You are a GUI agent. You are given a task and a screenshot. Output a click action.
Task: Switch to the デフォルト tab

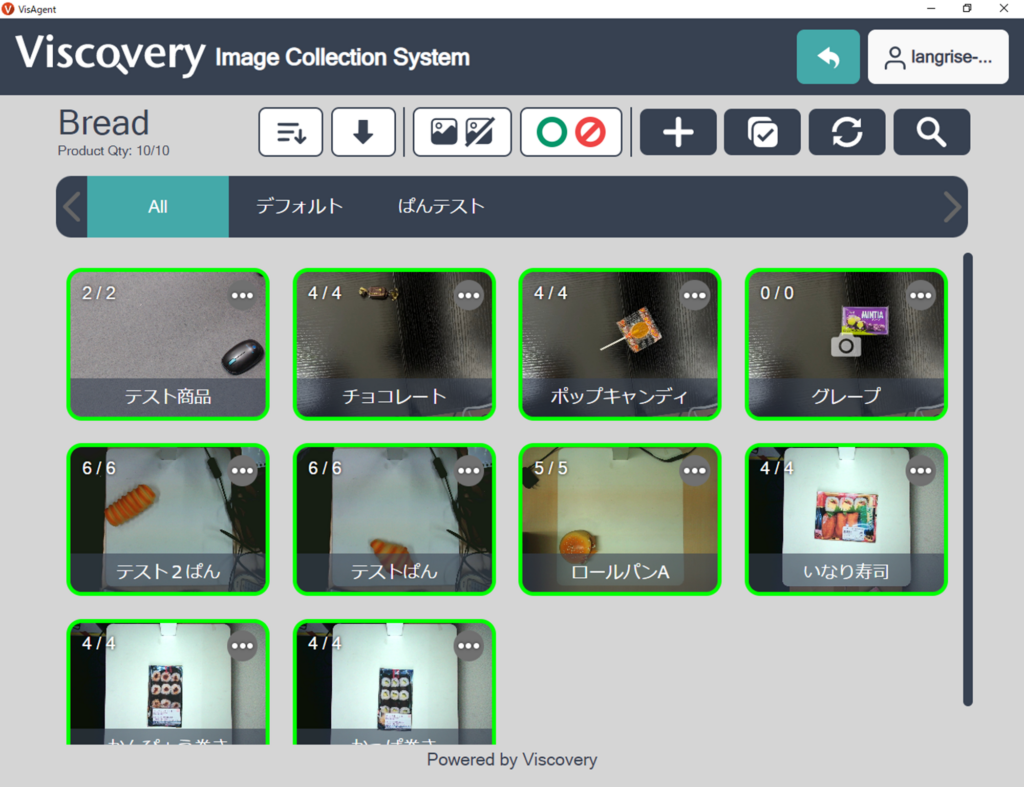[299, 207]
